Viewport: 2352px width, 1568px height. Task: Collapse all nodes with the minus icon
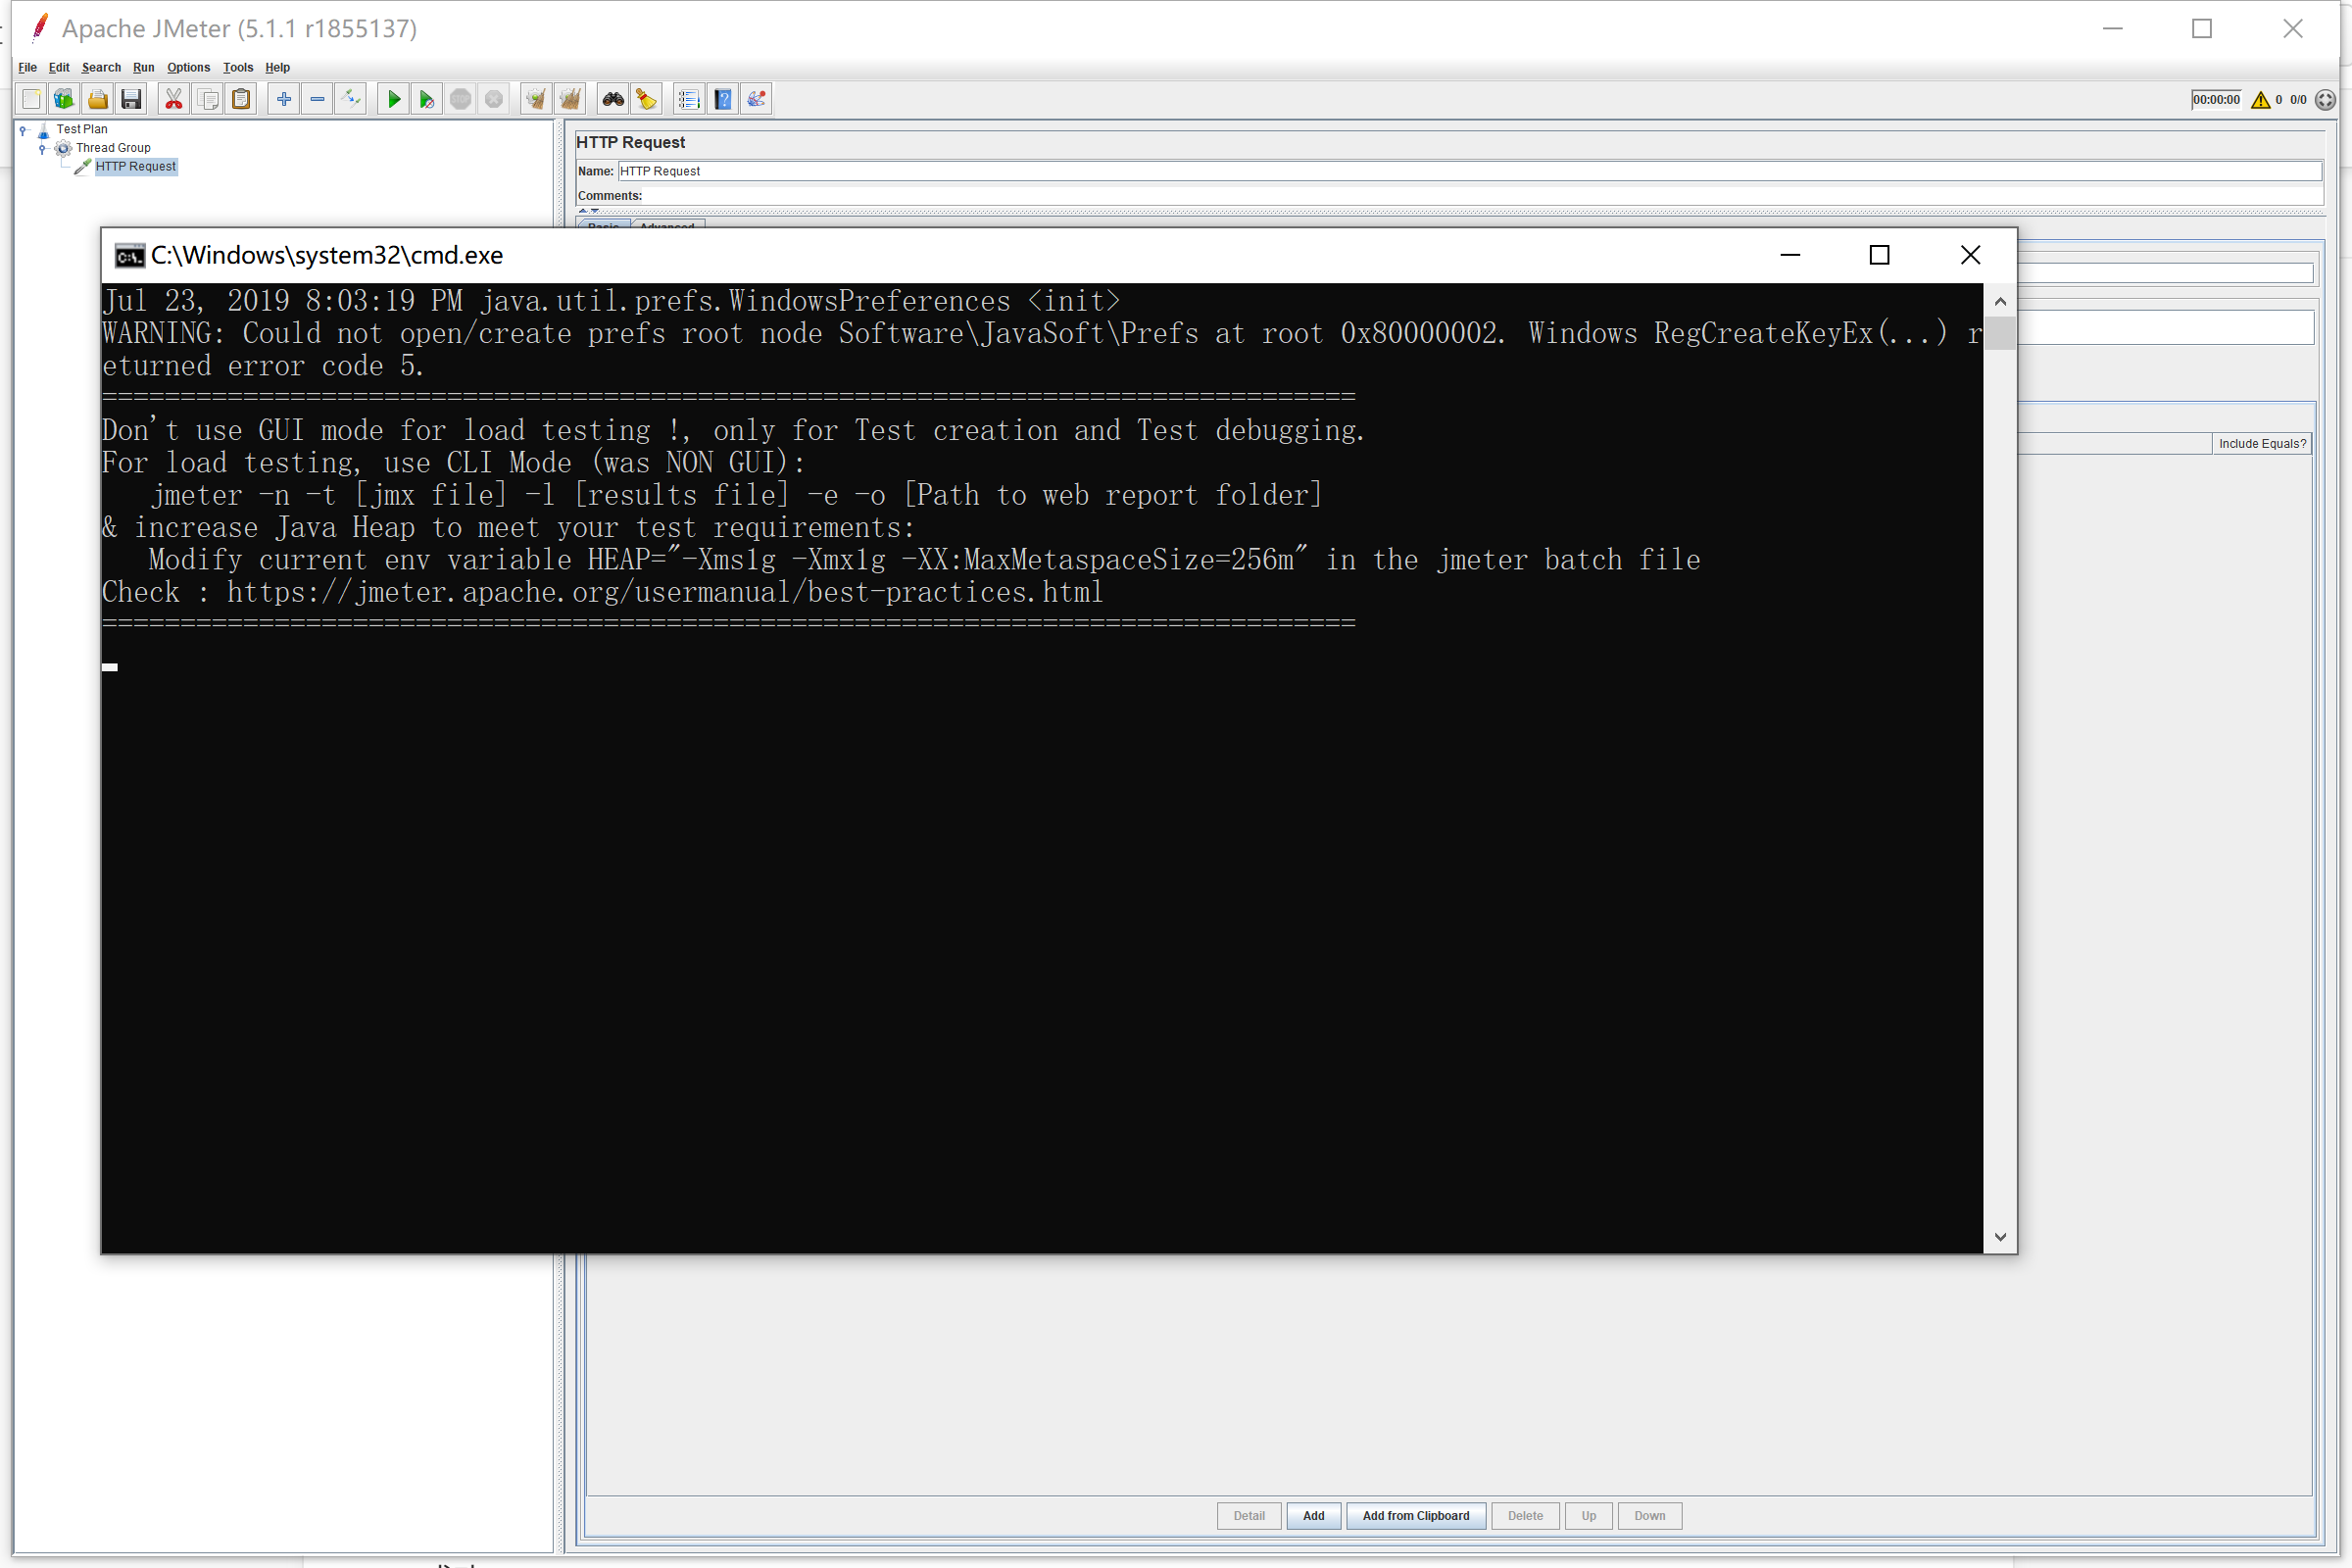[x=317, y=99]
